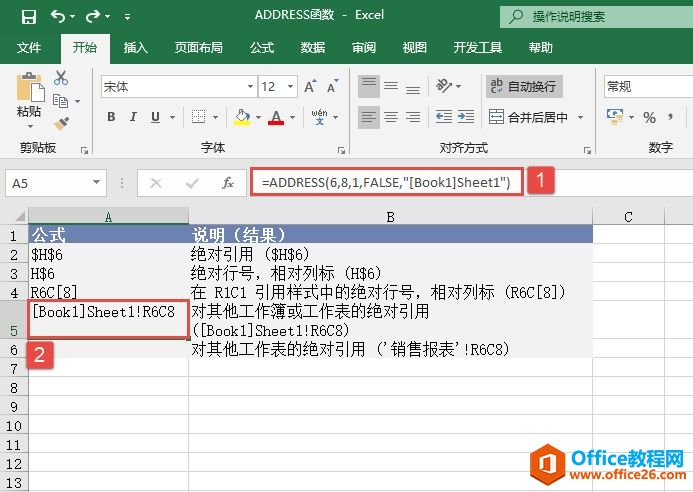Click the Redo arrow icon
The width and height of the screenshot is (693, 492).
pos(93,16)
